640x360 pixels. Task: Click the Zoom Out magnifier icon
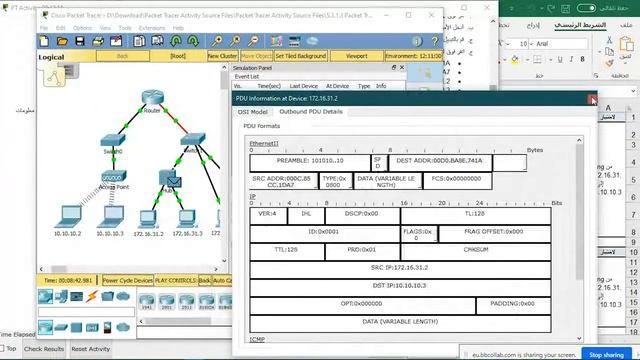pyautogui.click(x=253, y=41)
